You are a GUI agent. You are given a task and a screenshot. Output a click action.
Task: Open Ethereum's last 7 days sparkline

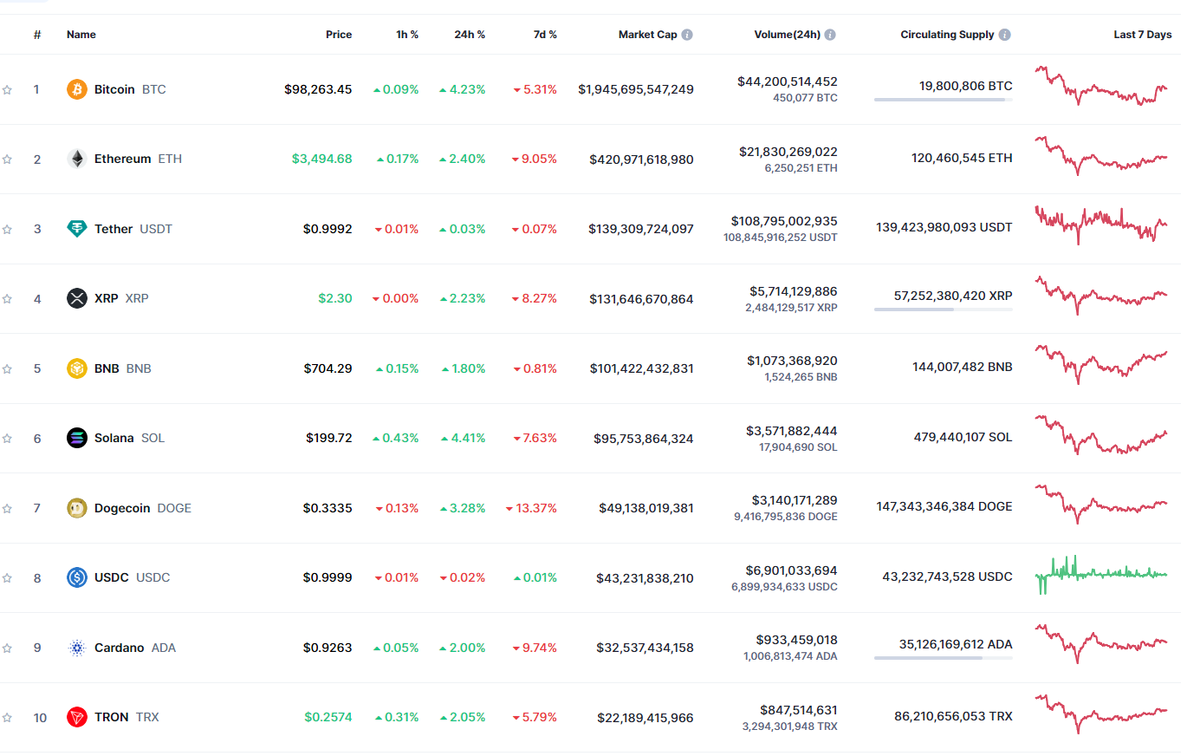(1101, 156)
